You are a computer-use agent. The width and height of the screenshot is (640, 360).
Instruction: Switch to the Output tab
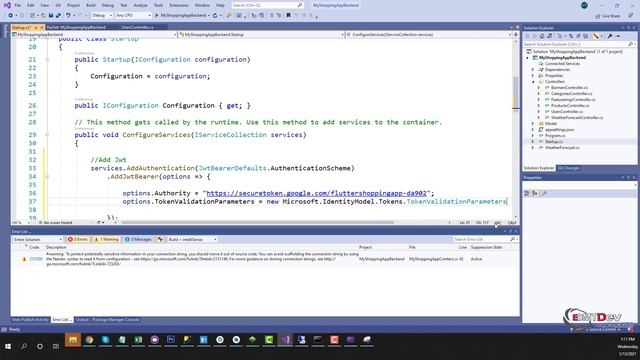82,320
